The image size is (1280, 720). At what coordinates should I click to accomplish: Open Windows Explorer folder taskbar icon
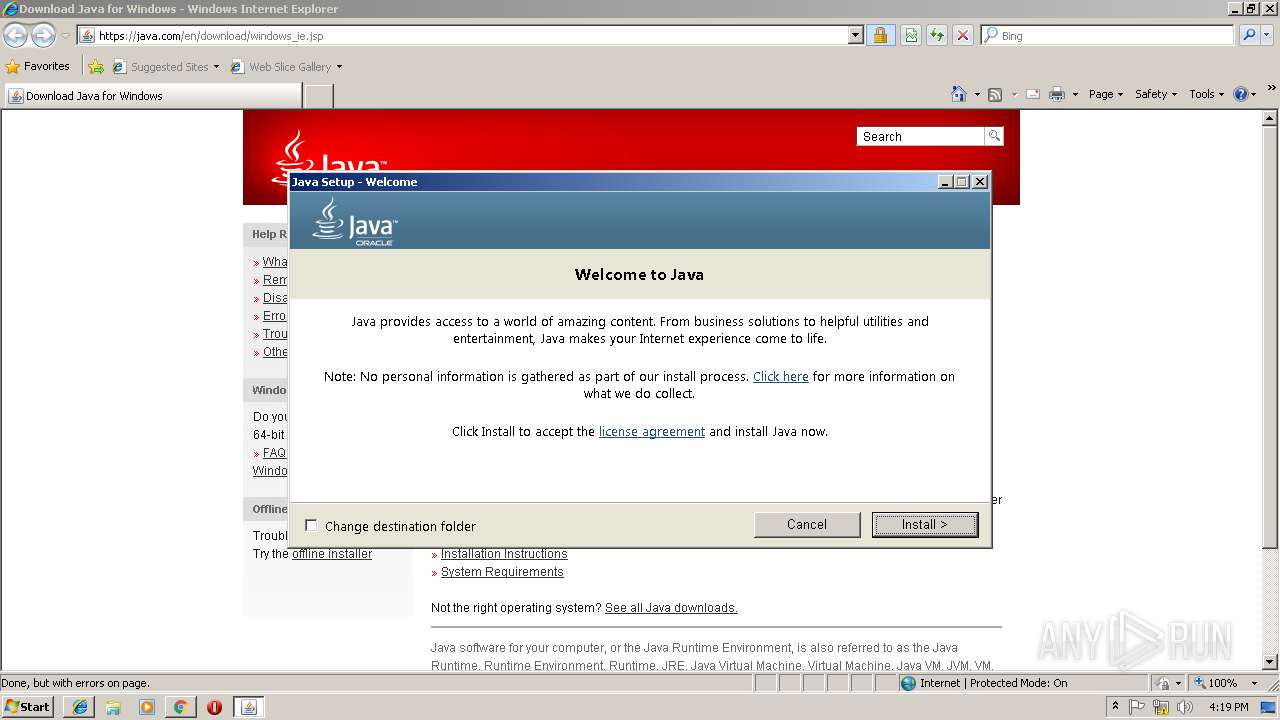click(x=113, y=707)
